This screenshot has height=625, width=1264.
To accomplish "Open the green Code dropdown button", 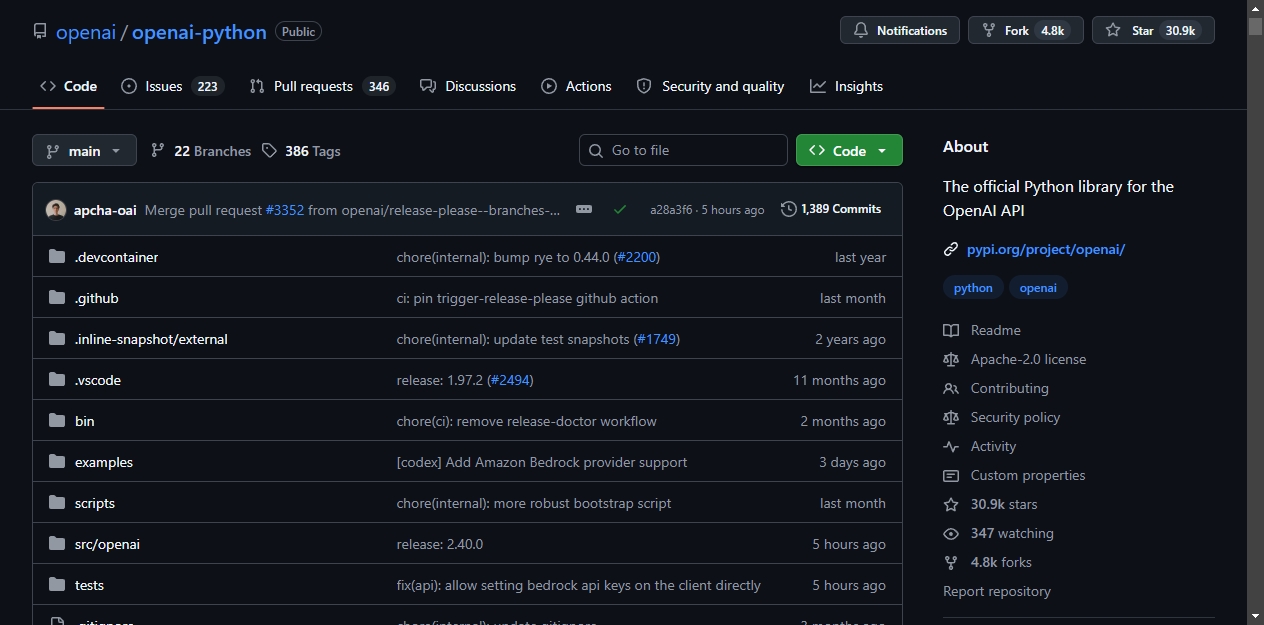I will [849, 150].
